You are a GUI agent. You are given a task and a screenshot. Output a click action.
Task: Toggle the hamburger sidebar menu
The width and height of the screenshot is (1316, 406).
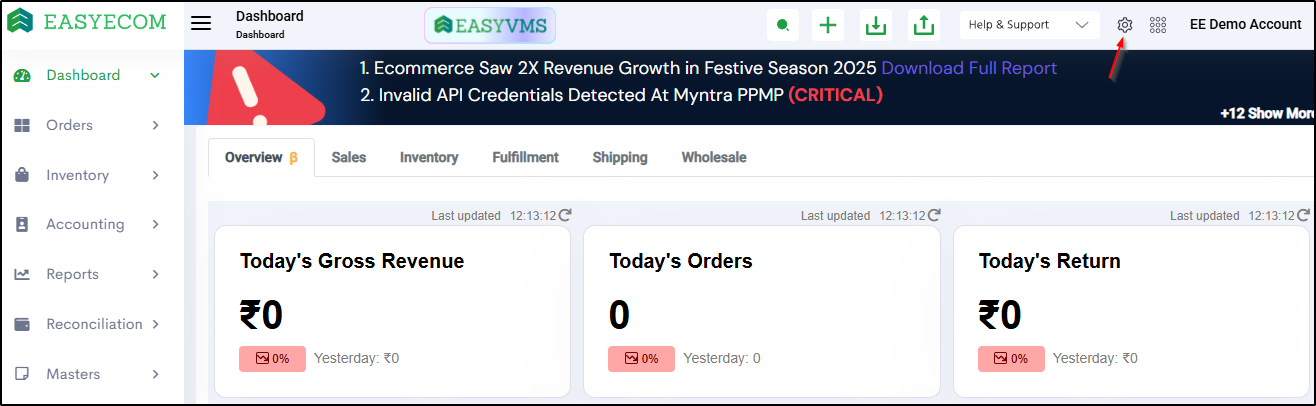pos(201,24)
